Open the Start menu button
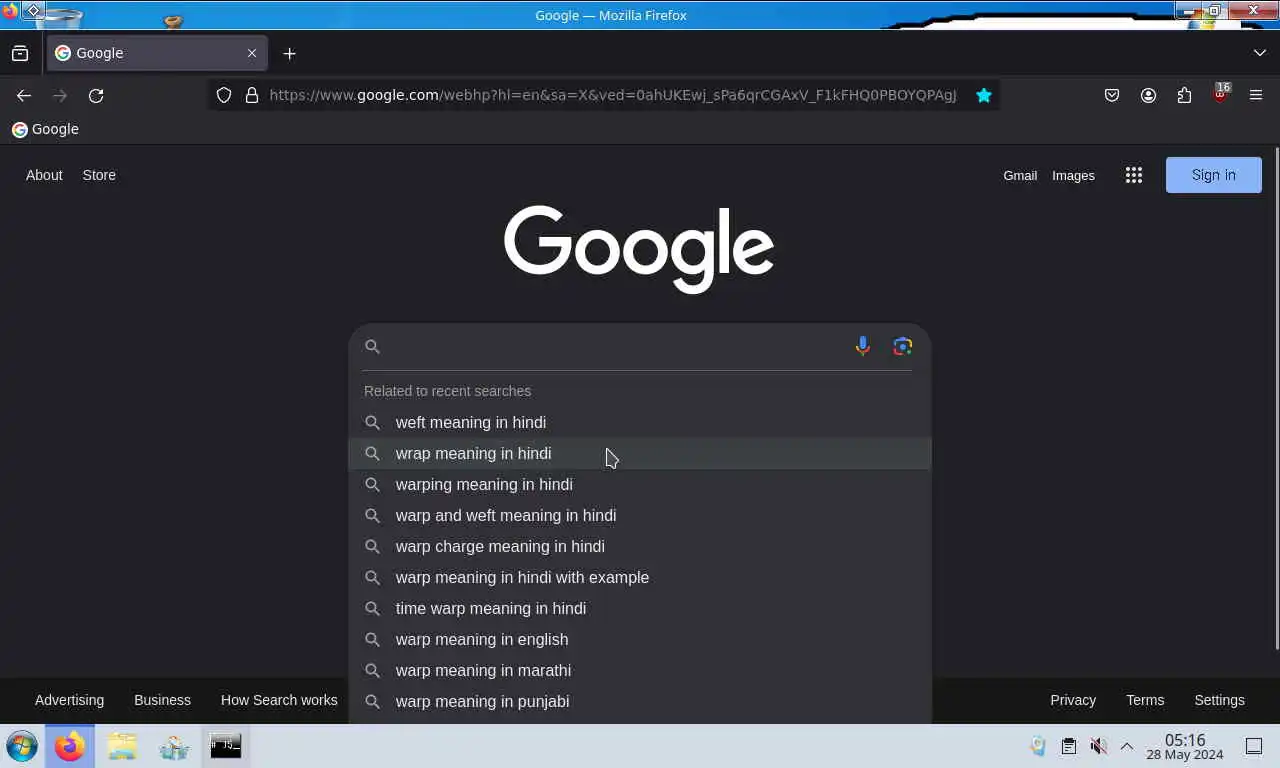The width and height of the screenshot is (1280, 768). (22, 746)
